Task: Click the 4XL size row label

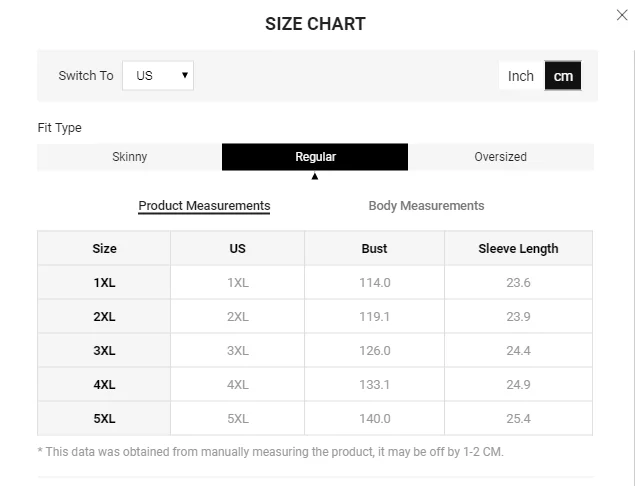Action: 104,385
